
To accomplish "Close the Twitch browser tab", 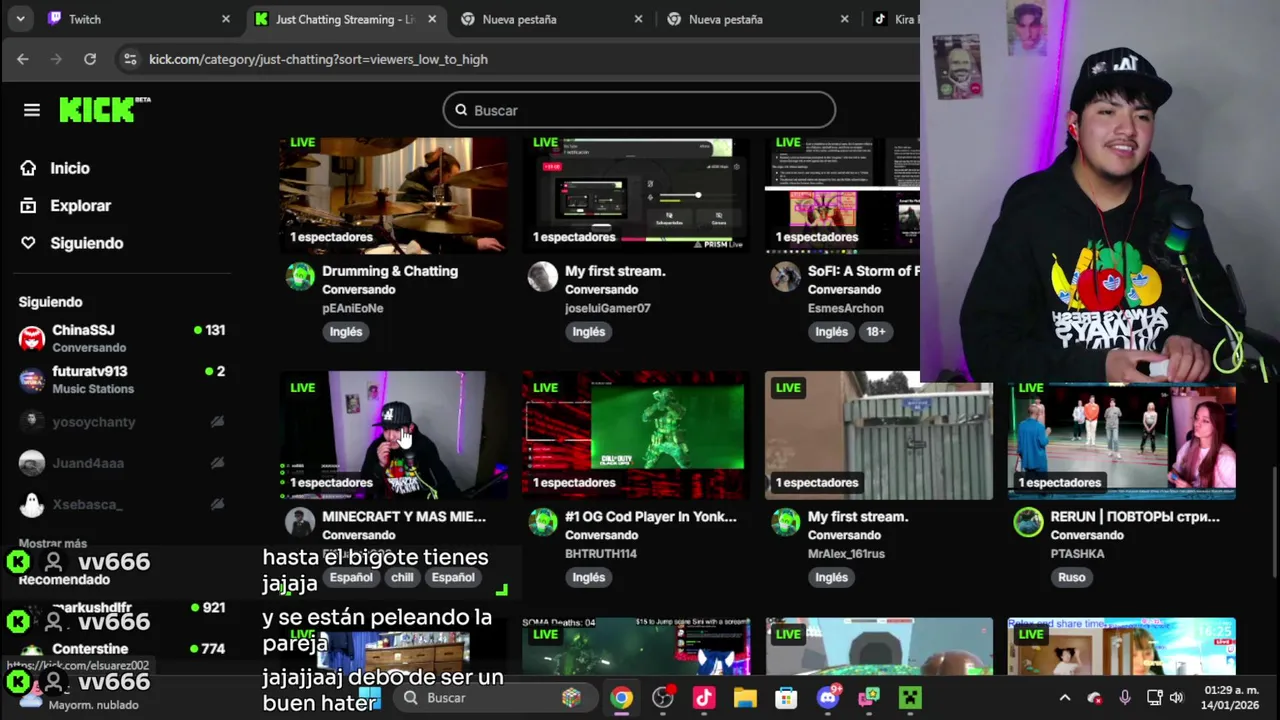I will pyautogui.click(x=226, y=19).
